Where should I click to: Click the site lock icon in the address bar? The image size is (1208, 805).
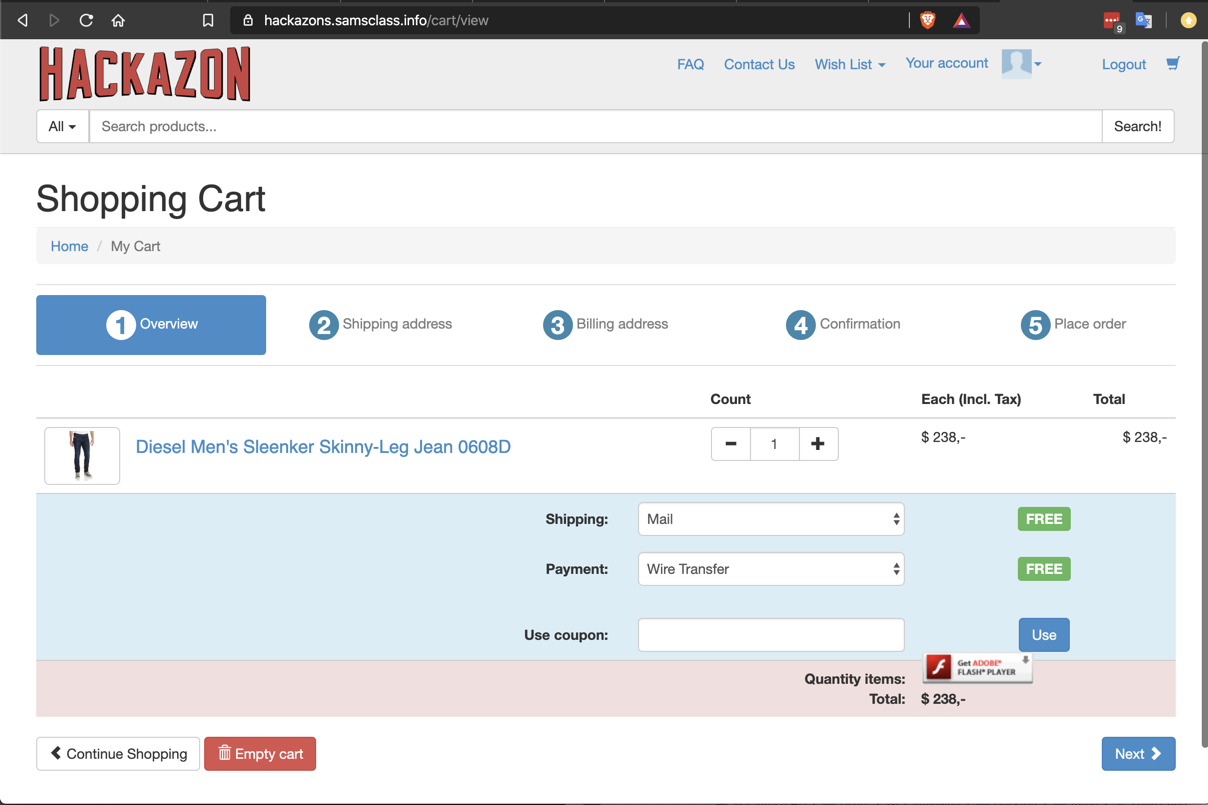tap(248, 20)
